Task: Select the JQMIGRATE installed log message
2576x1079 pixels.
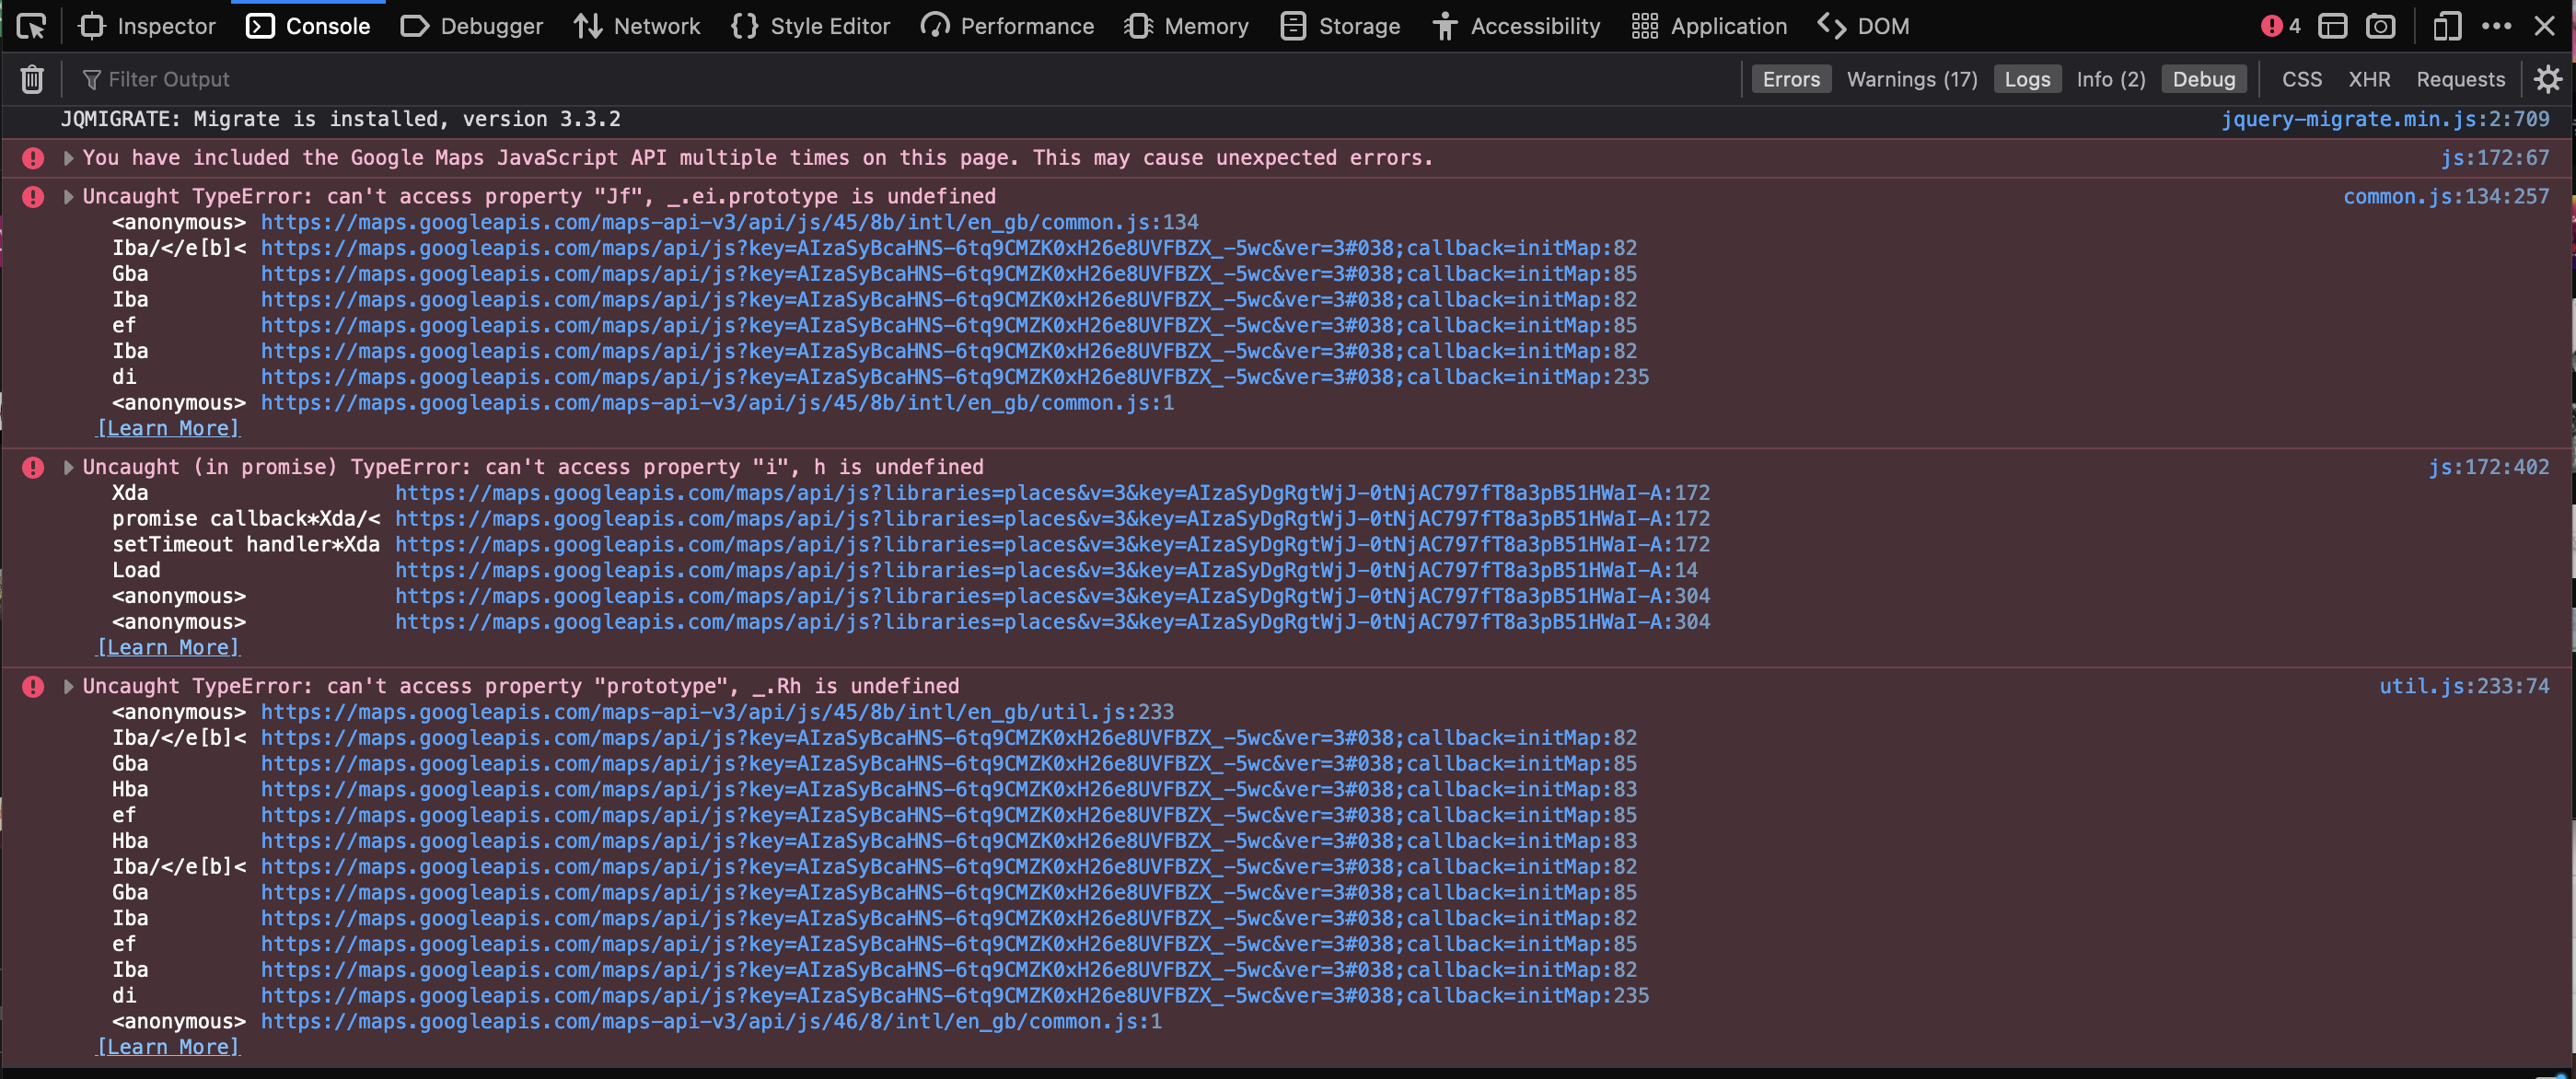Action: 341,119
